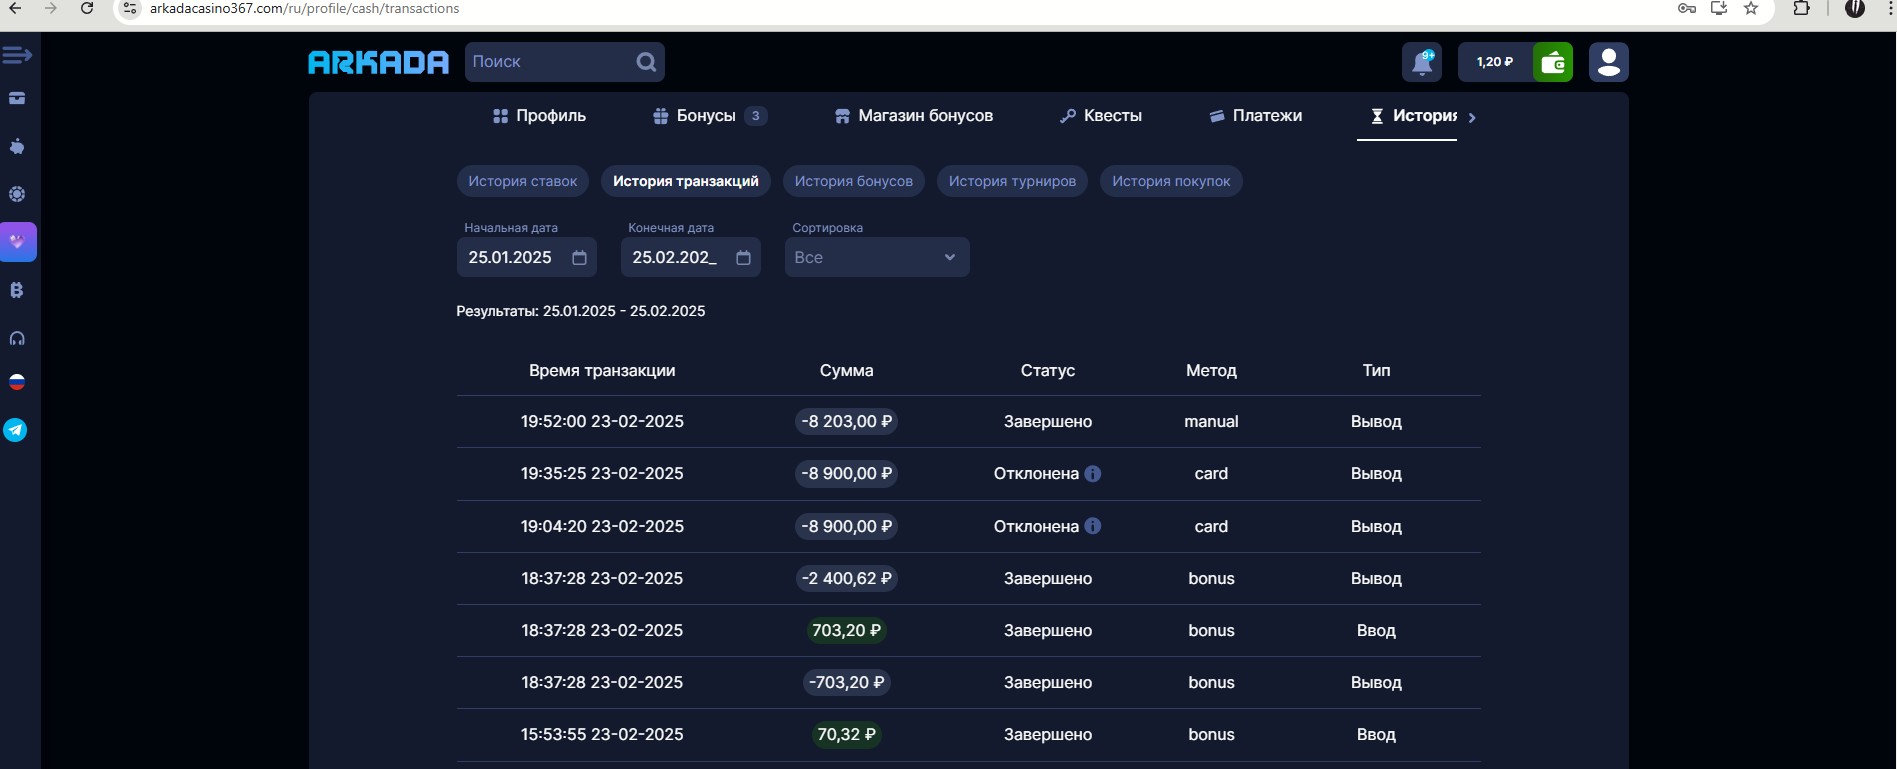Open the Сортировка 'Все' dropdown
This screenshot has width=1897, height=769.
coord(877,257)
